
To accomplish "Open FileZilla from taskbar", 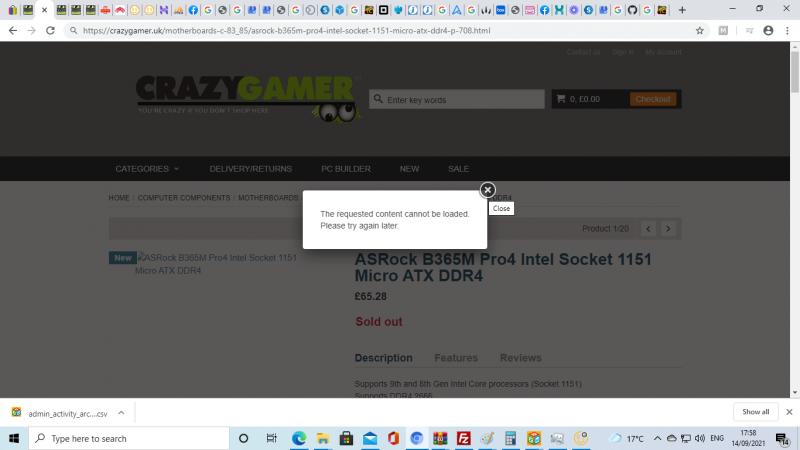I will 463,438.
